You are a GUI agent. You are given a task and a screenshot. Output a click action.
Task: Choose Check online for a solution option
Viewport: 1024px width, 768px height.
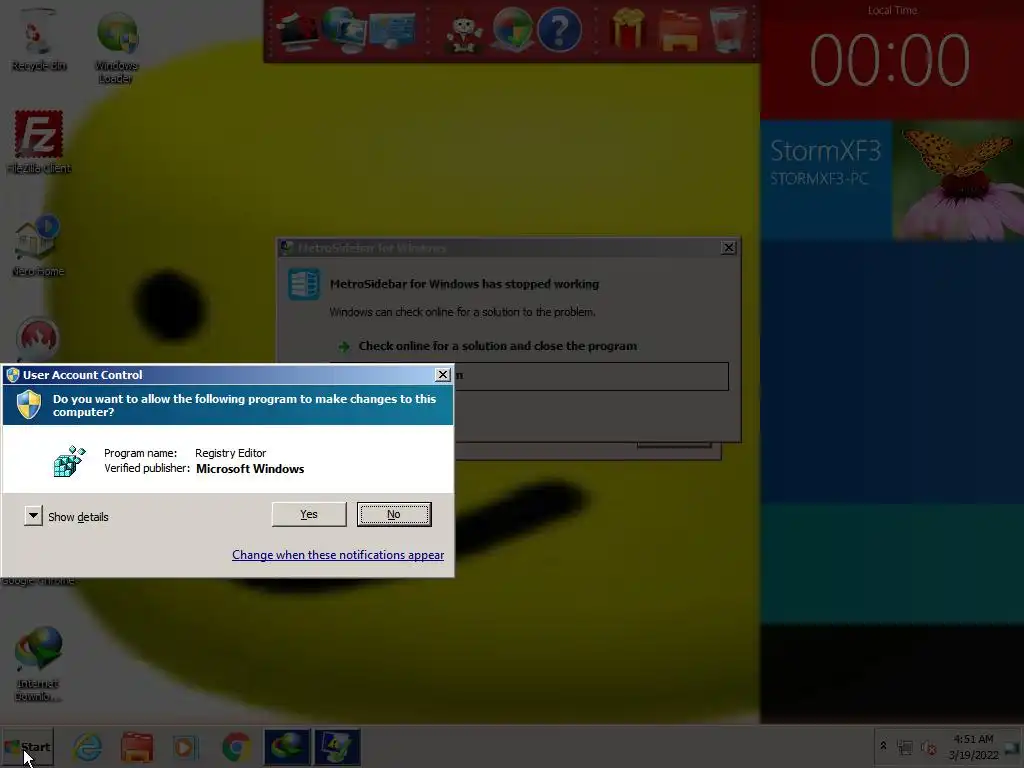(497, 346)
